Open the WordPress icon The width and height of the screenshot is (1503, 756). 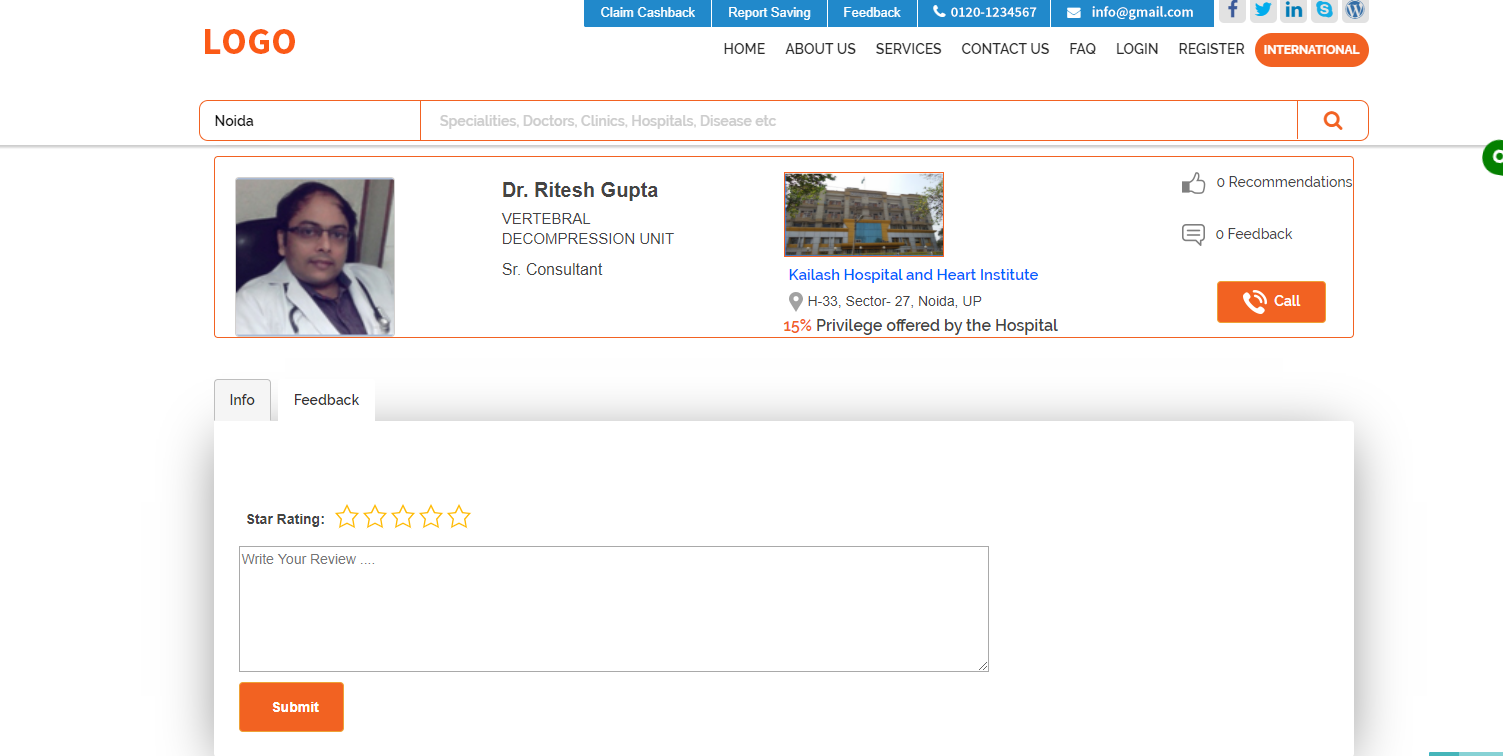[1355, 11]
